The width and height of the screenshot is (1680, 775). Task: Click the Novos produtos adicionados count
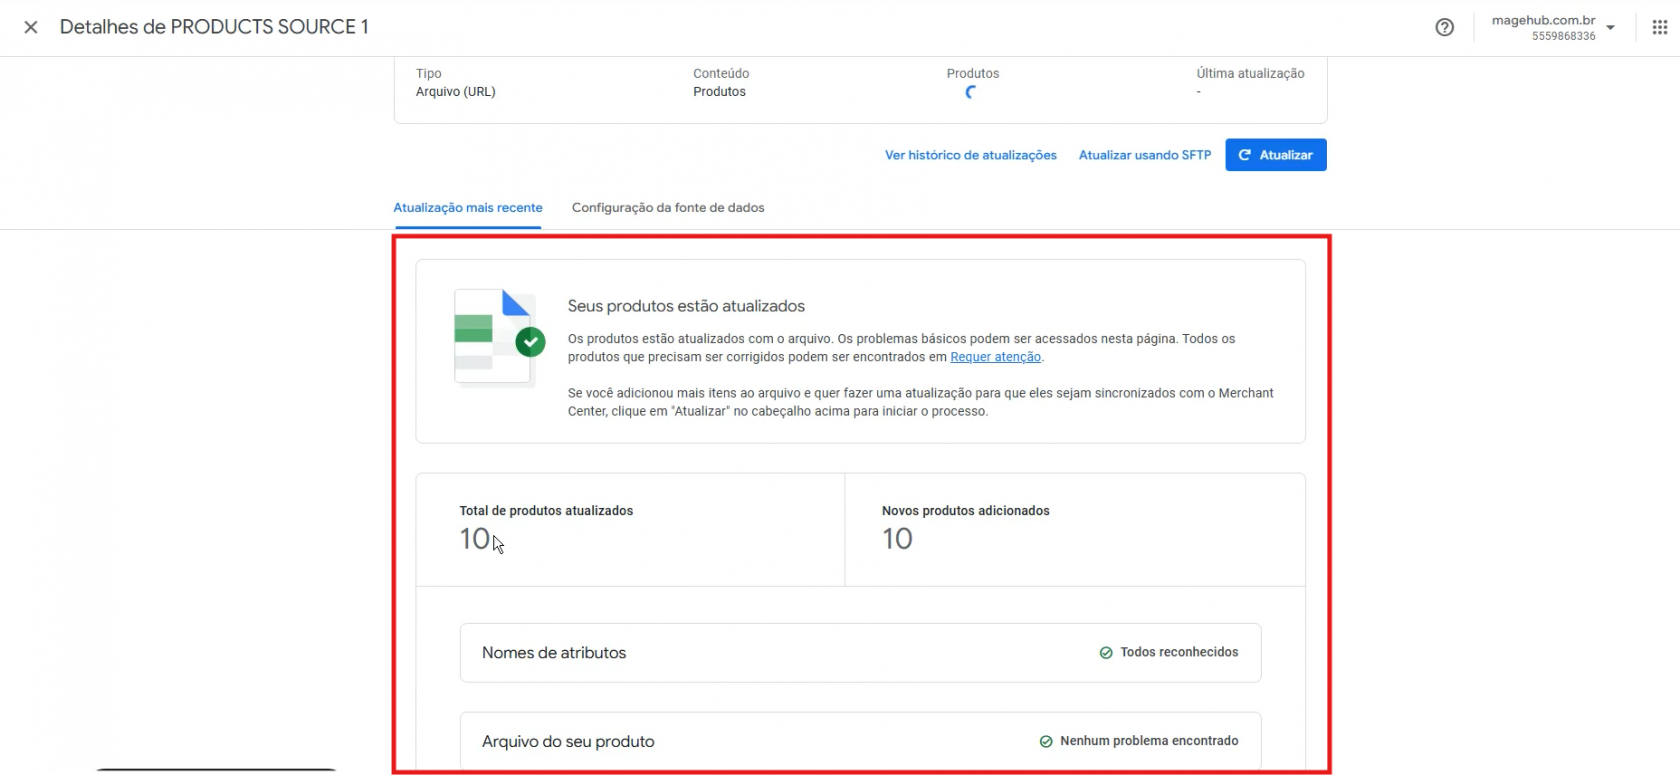click(x=897, y=539)
